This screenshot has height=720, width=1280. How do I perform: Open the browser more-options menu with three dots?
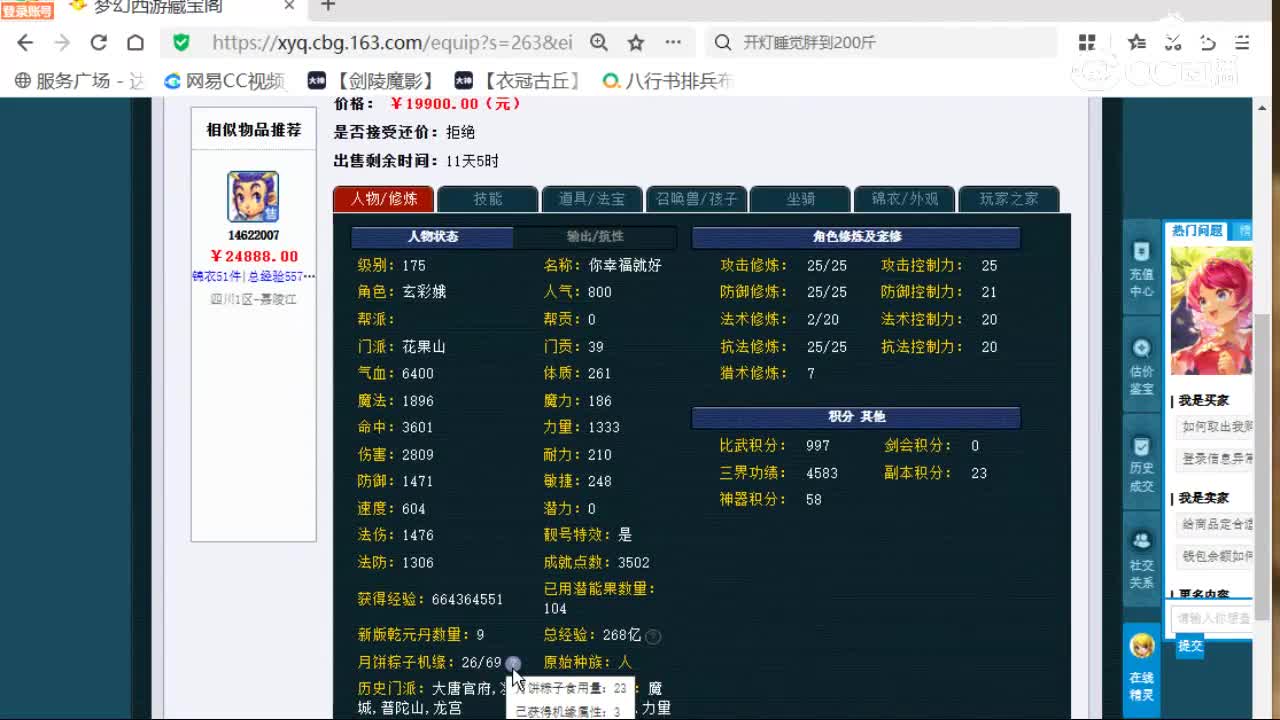pyautogui.click(x=673, y=42)
